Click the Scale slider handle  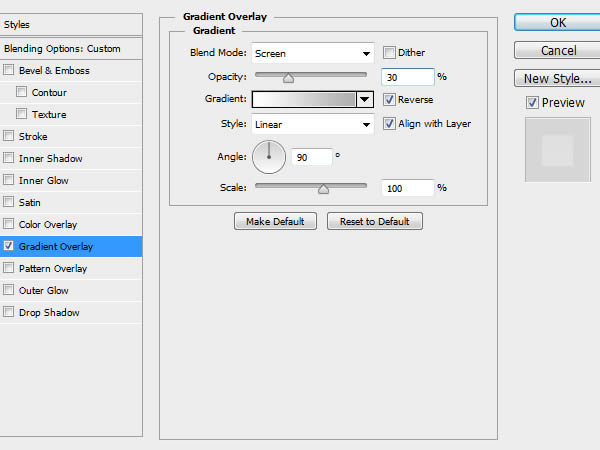(323, 189)
